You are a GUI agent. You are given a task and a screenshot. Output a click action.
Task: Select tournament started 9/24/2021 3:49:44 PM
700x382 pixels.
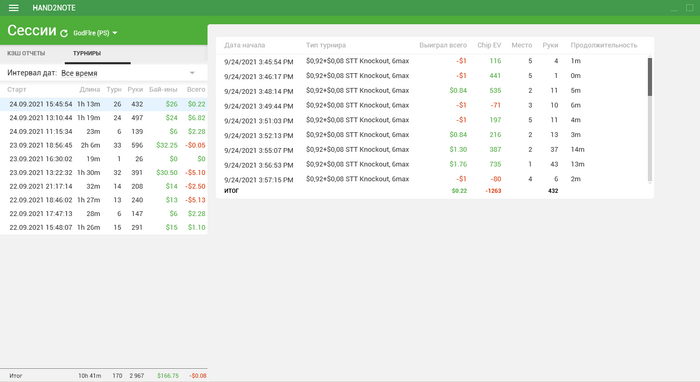pyautogui.click(x=432, y=105)
